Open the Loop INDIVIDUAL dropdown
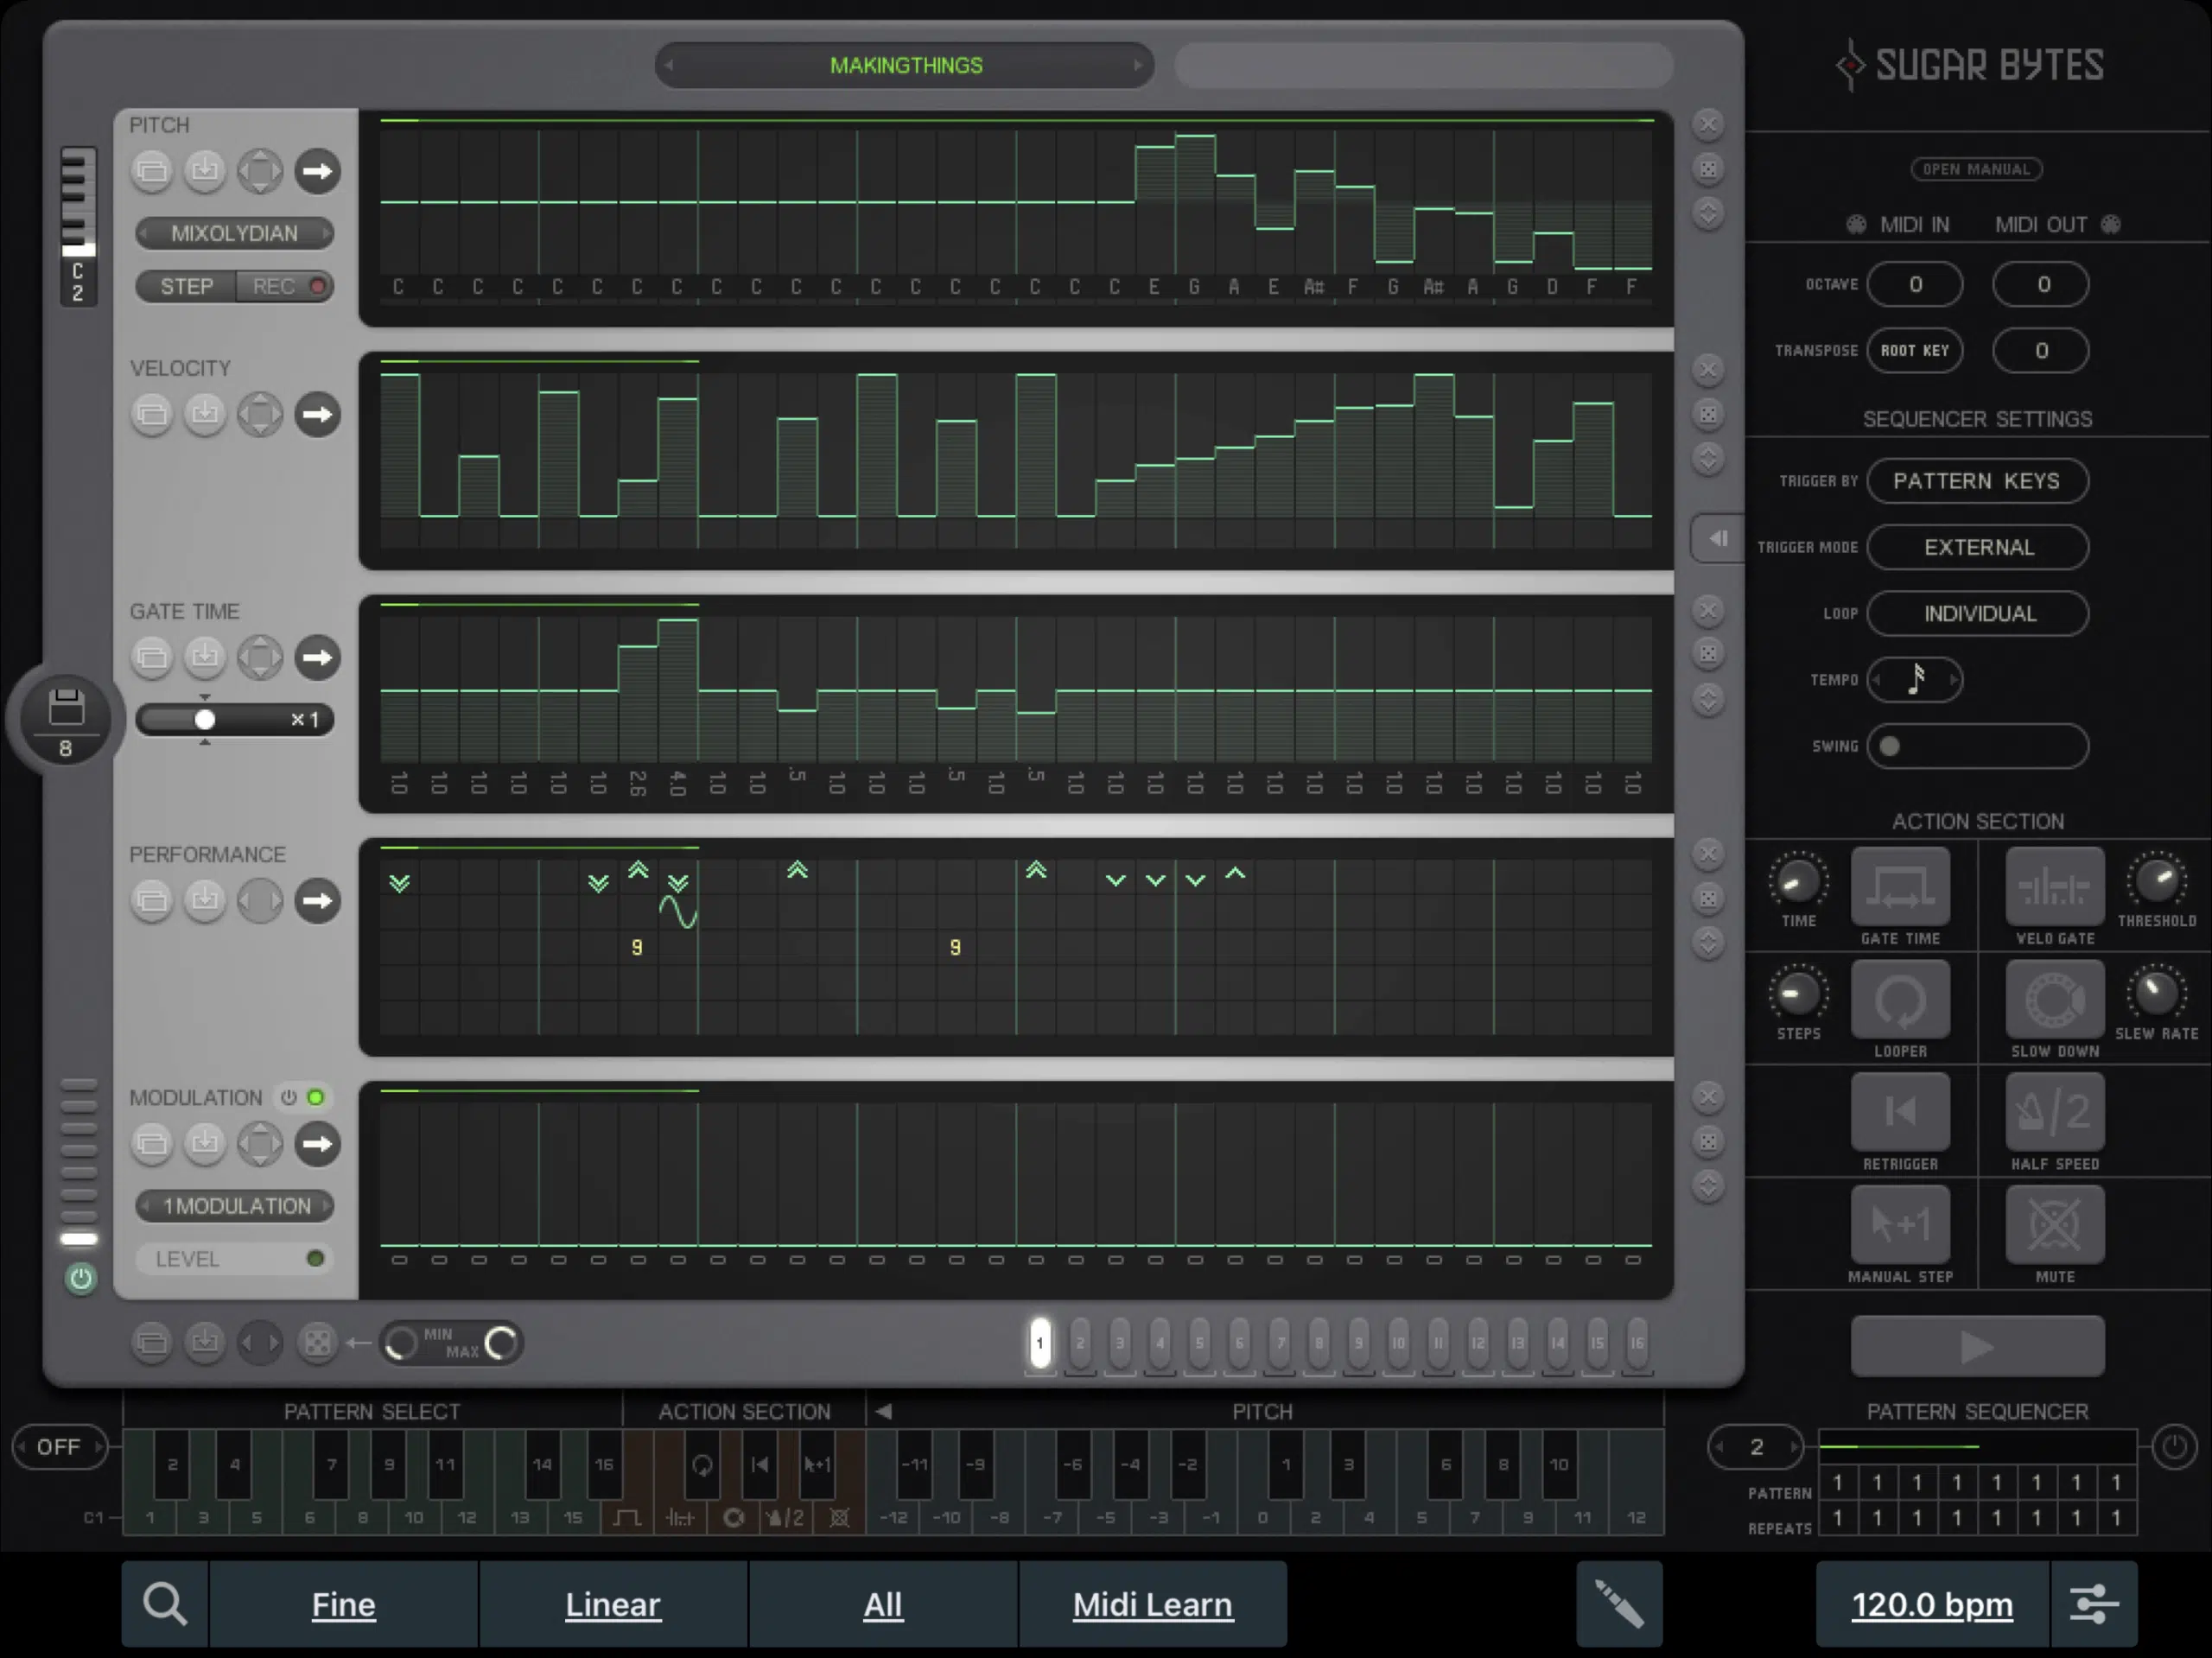 pyautogui.click(x=1977, y=614)
